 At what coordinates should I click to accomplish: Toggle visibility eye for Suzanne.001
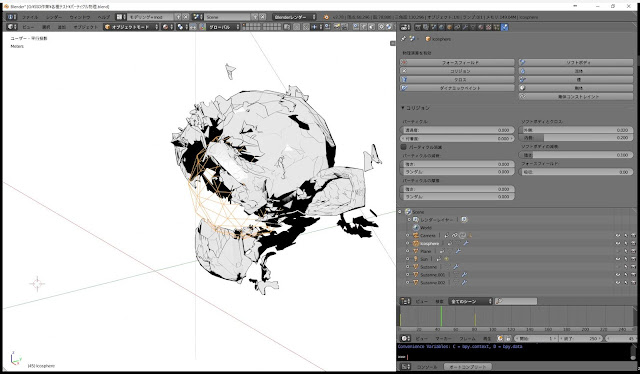tap(618, 274)
